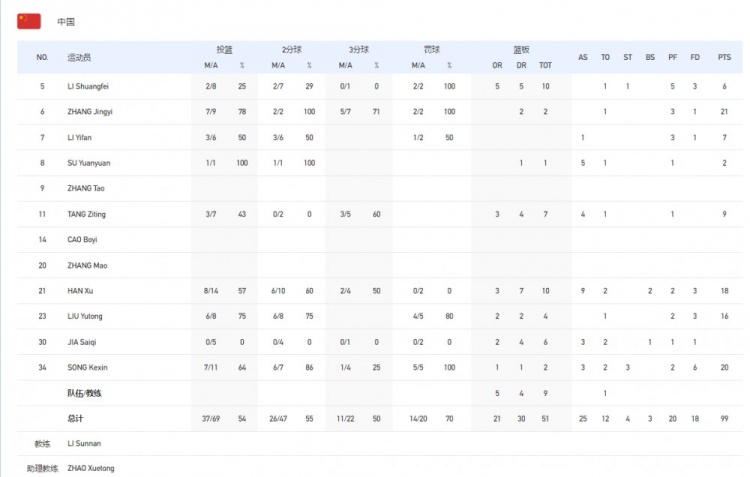The width and height of the screenshot is (750, 477).
Task: Click the AS column header
Action: [x=583, y=57]
